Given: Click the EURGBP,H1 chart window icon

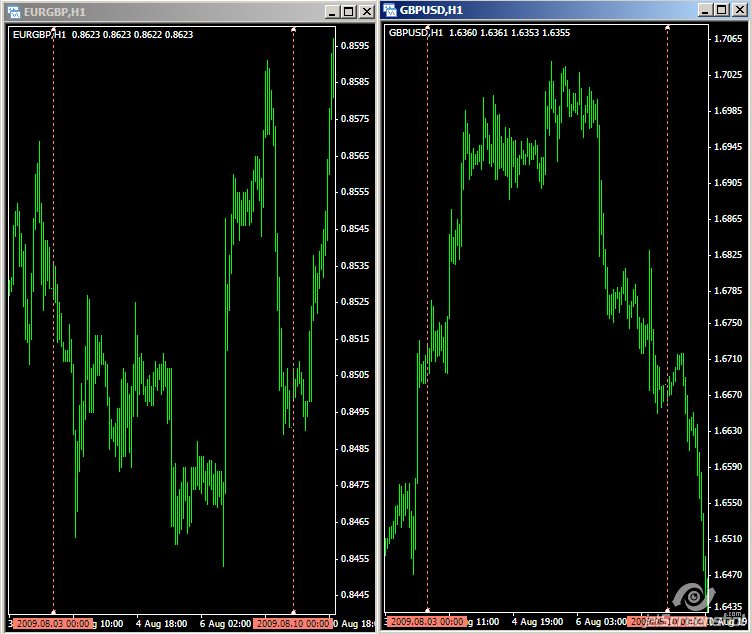Looking at the screenshot, I should click(x=14, y=12).
